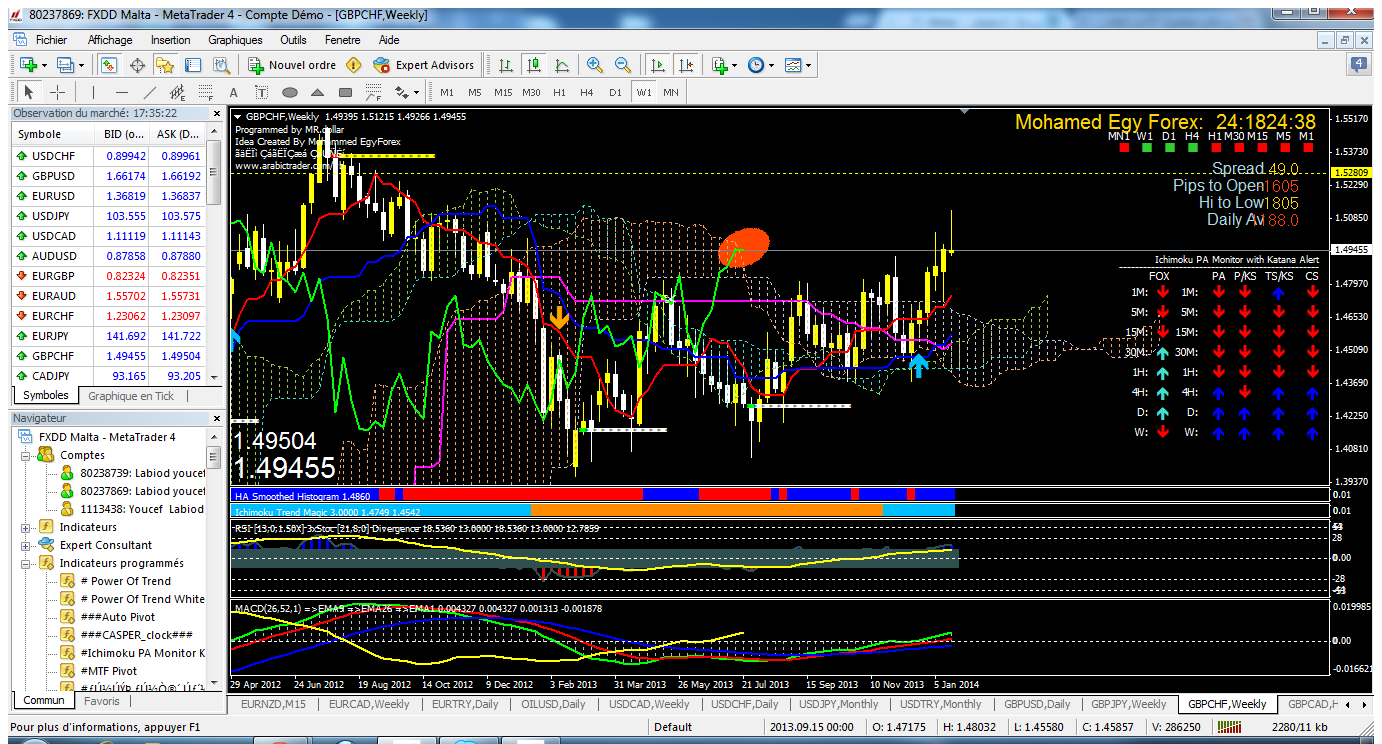Open the Fichier menu
Screen dimensions: 1382x744
tap(51, 40)
